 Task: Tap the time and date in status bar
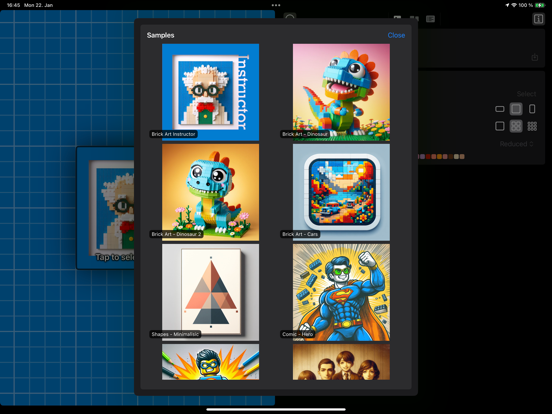[x=30, y=5]
